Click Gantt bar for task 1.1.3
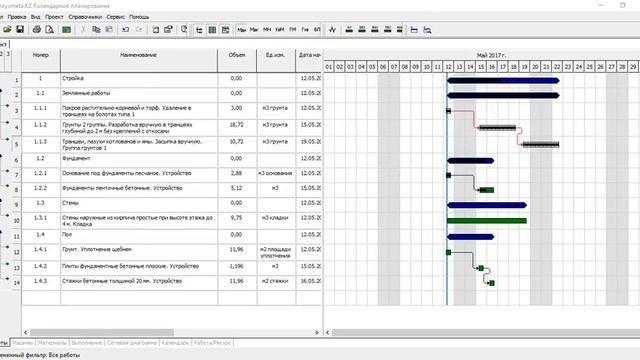640x360 pixels. coord(541,144)
